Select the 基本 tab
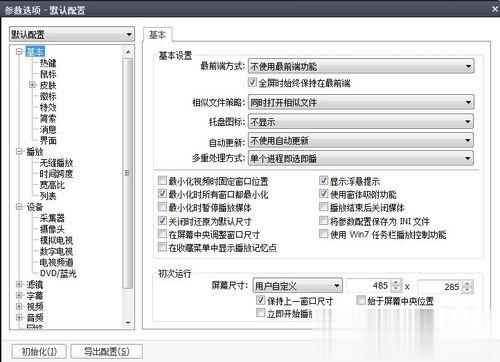Screen dimensions: 500x362 (x=157, y=35)
